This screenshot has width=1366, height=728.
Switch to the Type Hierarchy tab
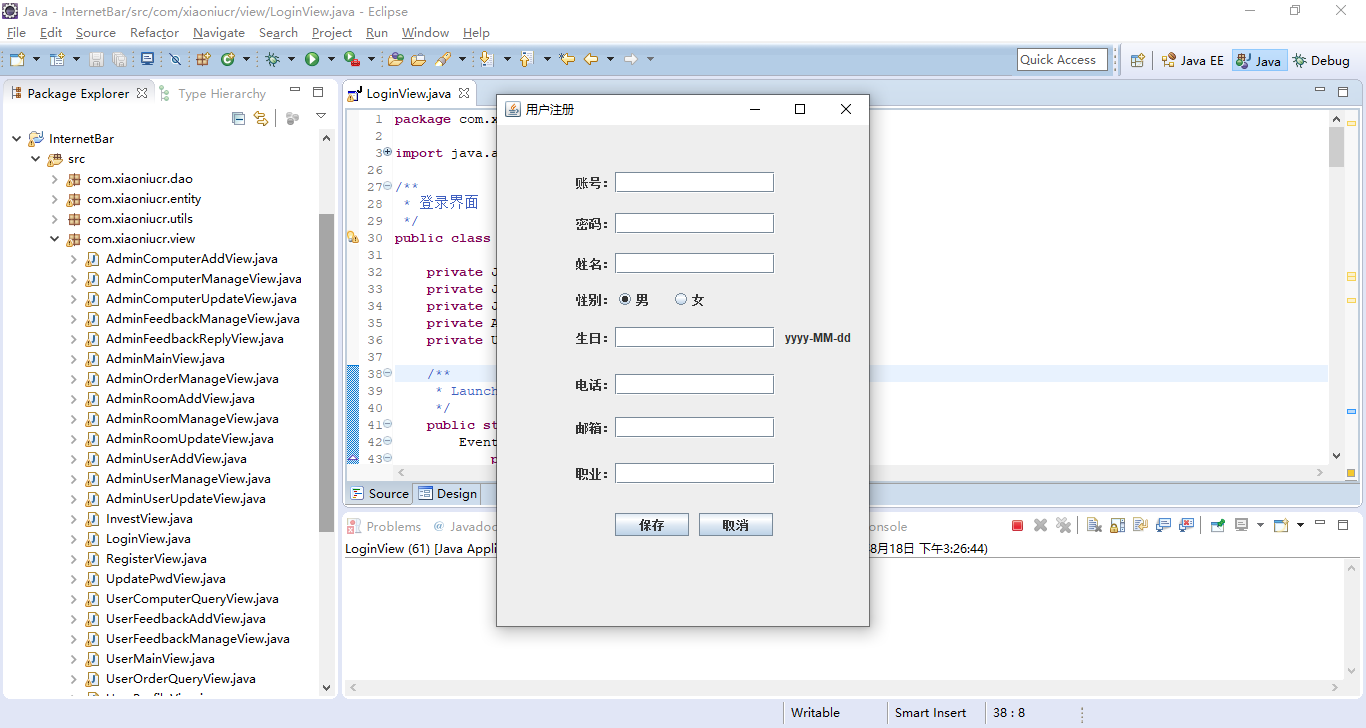tap(213, 93)
